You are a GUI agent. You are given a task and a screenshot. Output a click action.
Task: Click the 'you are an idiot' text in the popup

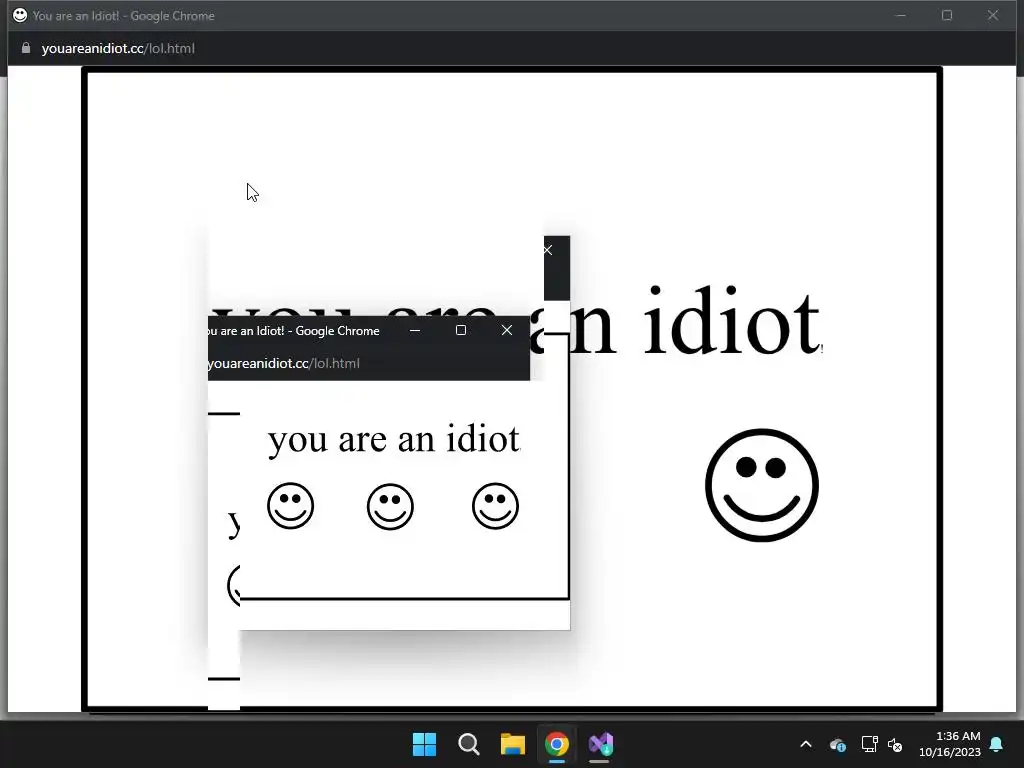click(394, 439)
